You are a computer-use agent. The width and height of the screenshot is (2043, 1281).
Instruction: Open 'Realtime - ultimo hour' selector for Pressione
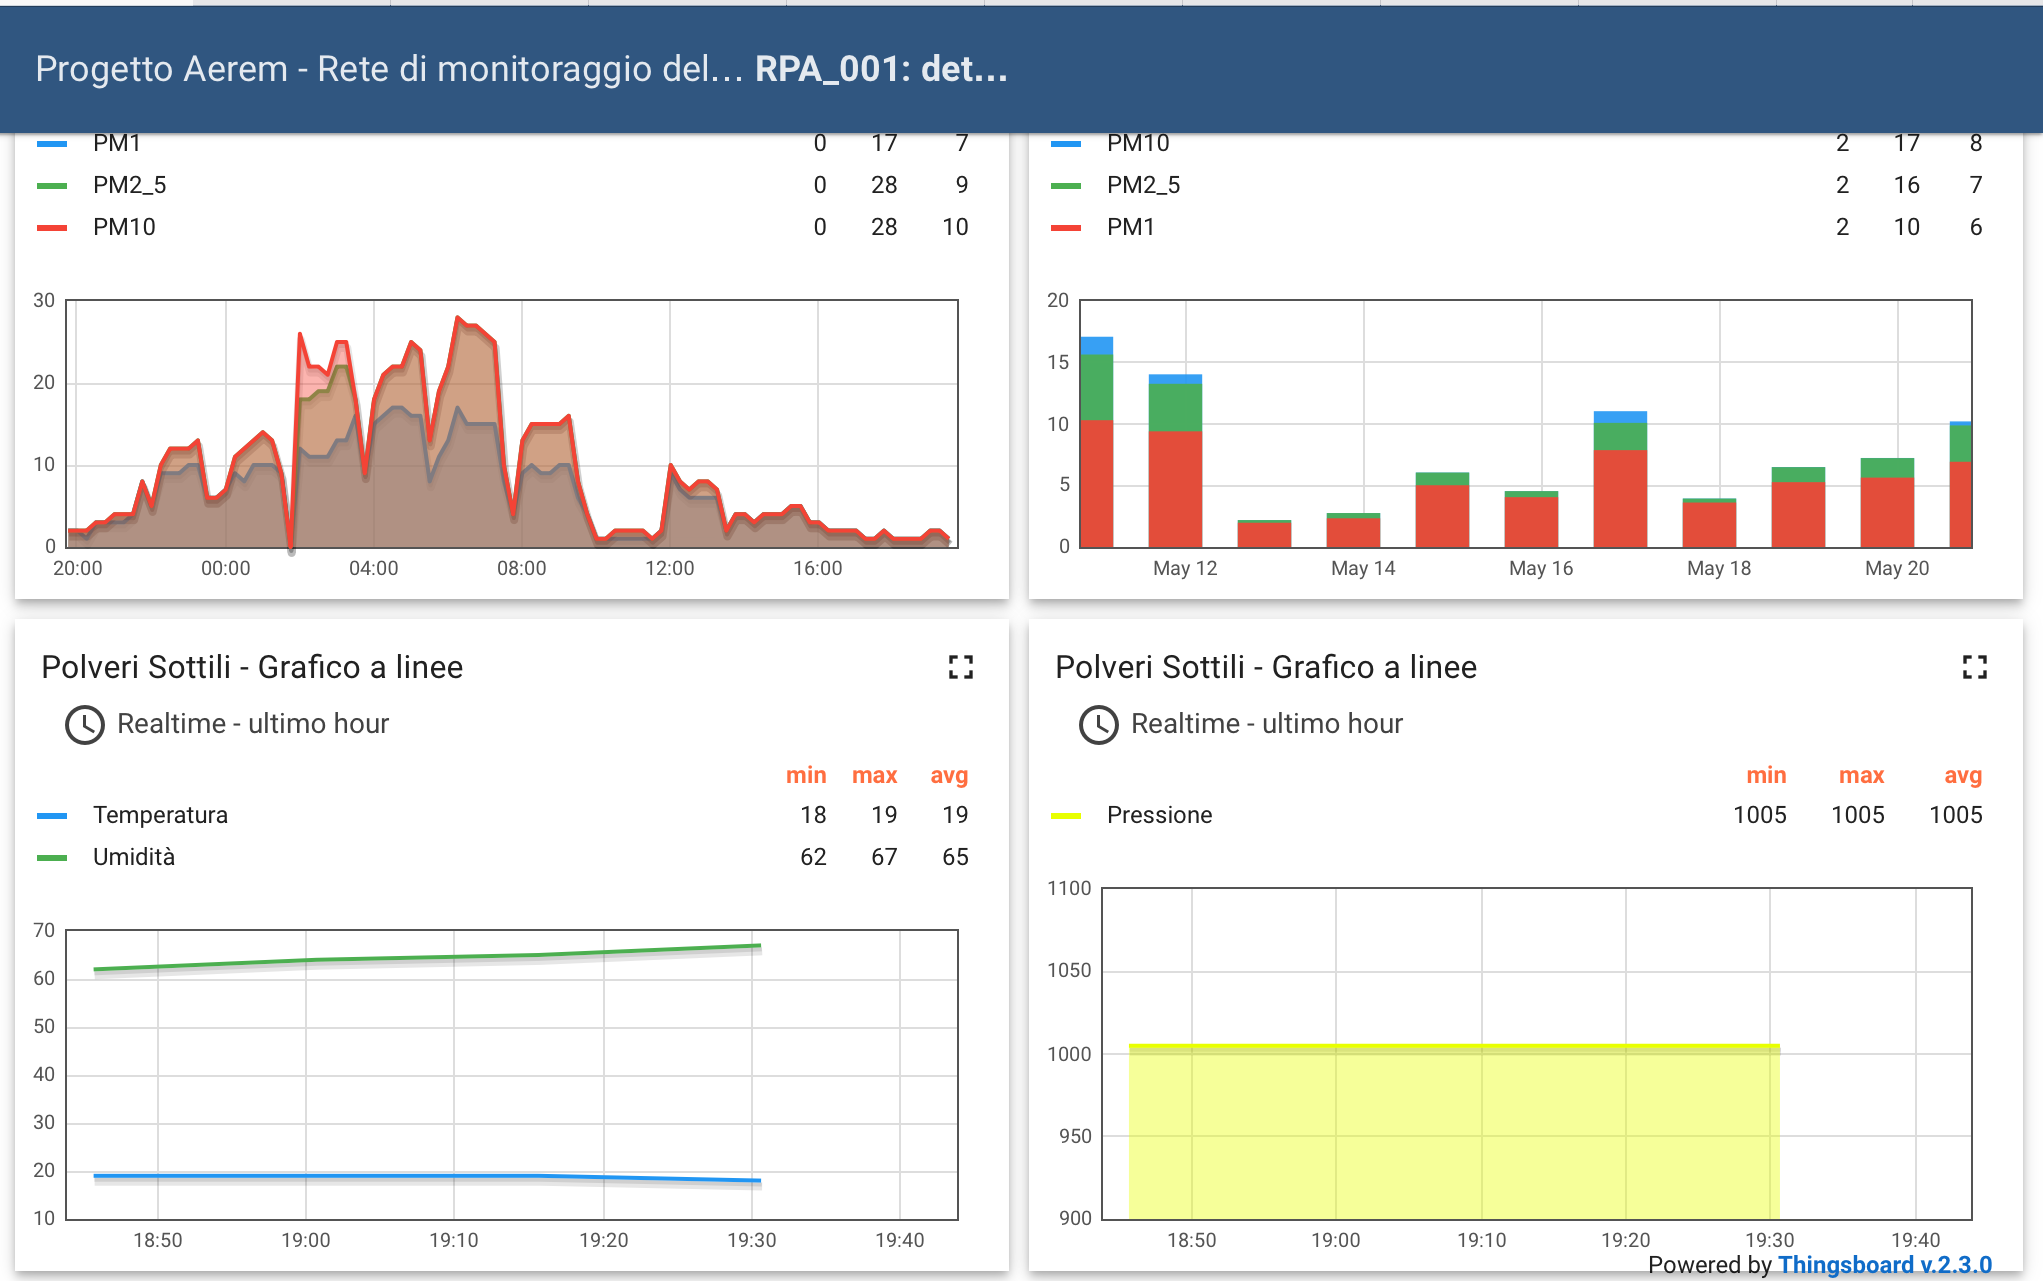coord(1266,724)
